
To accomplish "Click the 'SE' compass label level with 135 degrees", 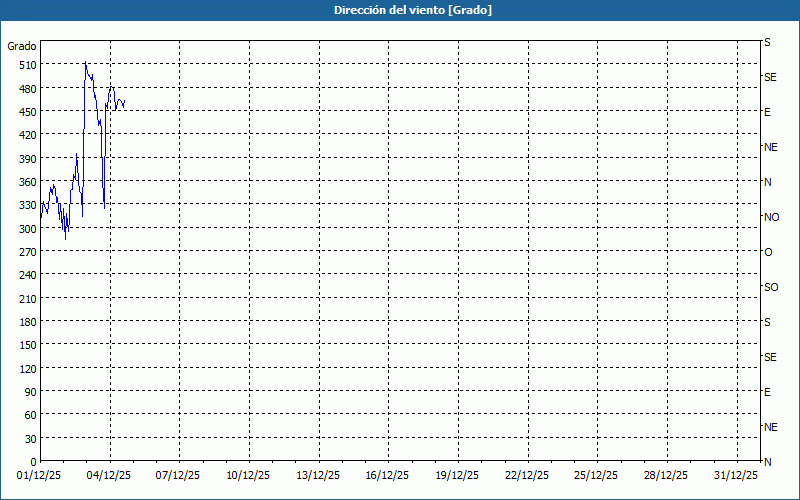I will 770,358.
